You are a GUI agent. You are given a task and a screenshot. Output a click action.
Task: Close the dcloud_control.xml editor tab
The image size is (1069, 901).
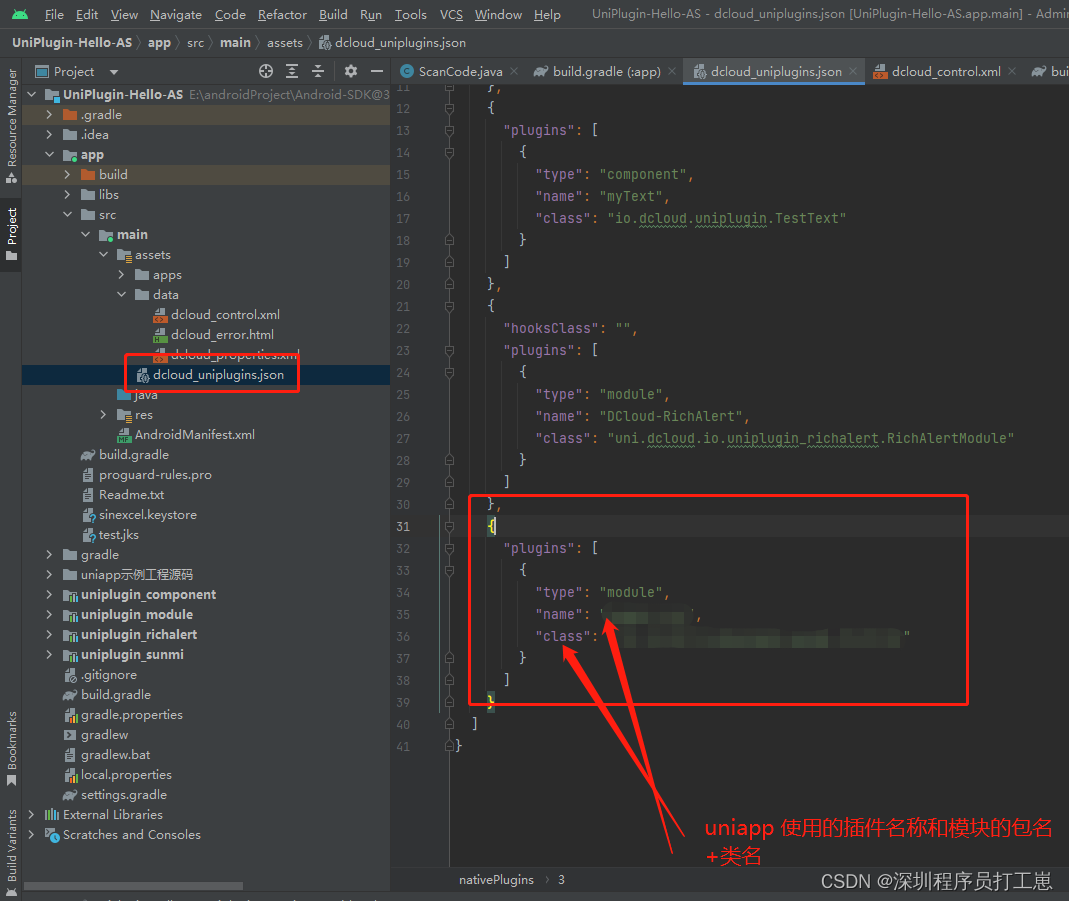point(1012,72)
